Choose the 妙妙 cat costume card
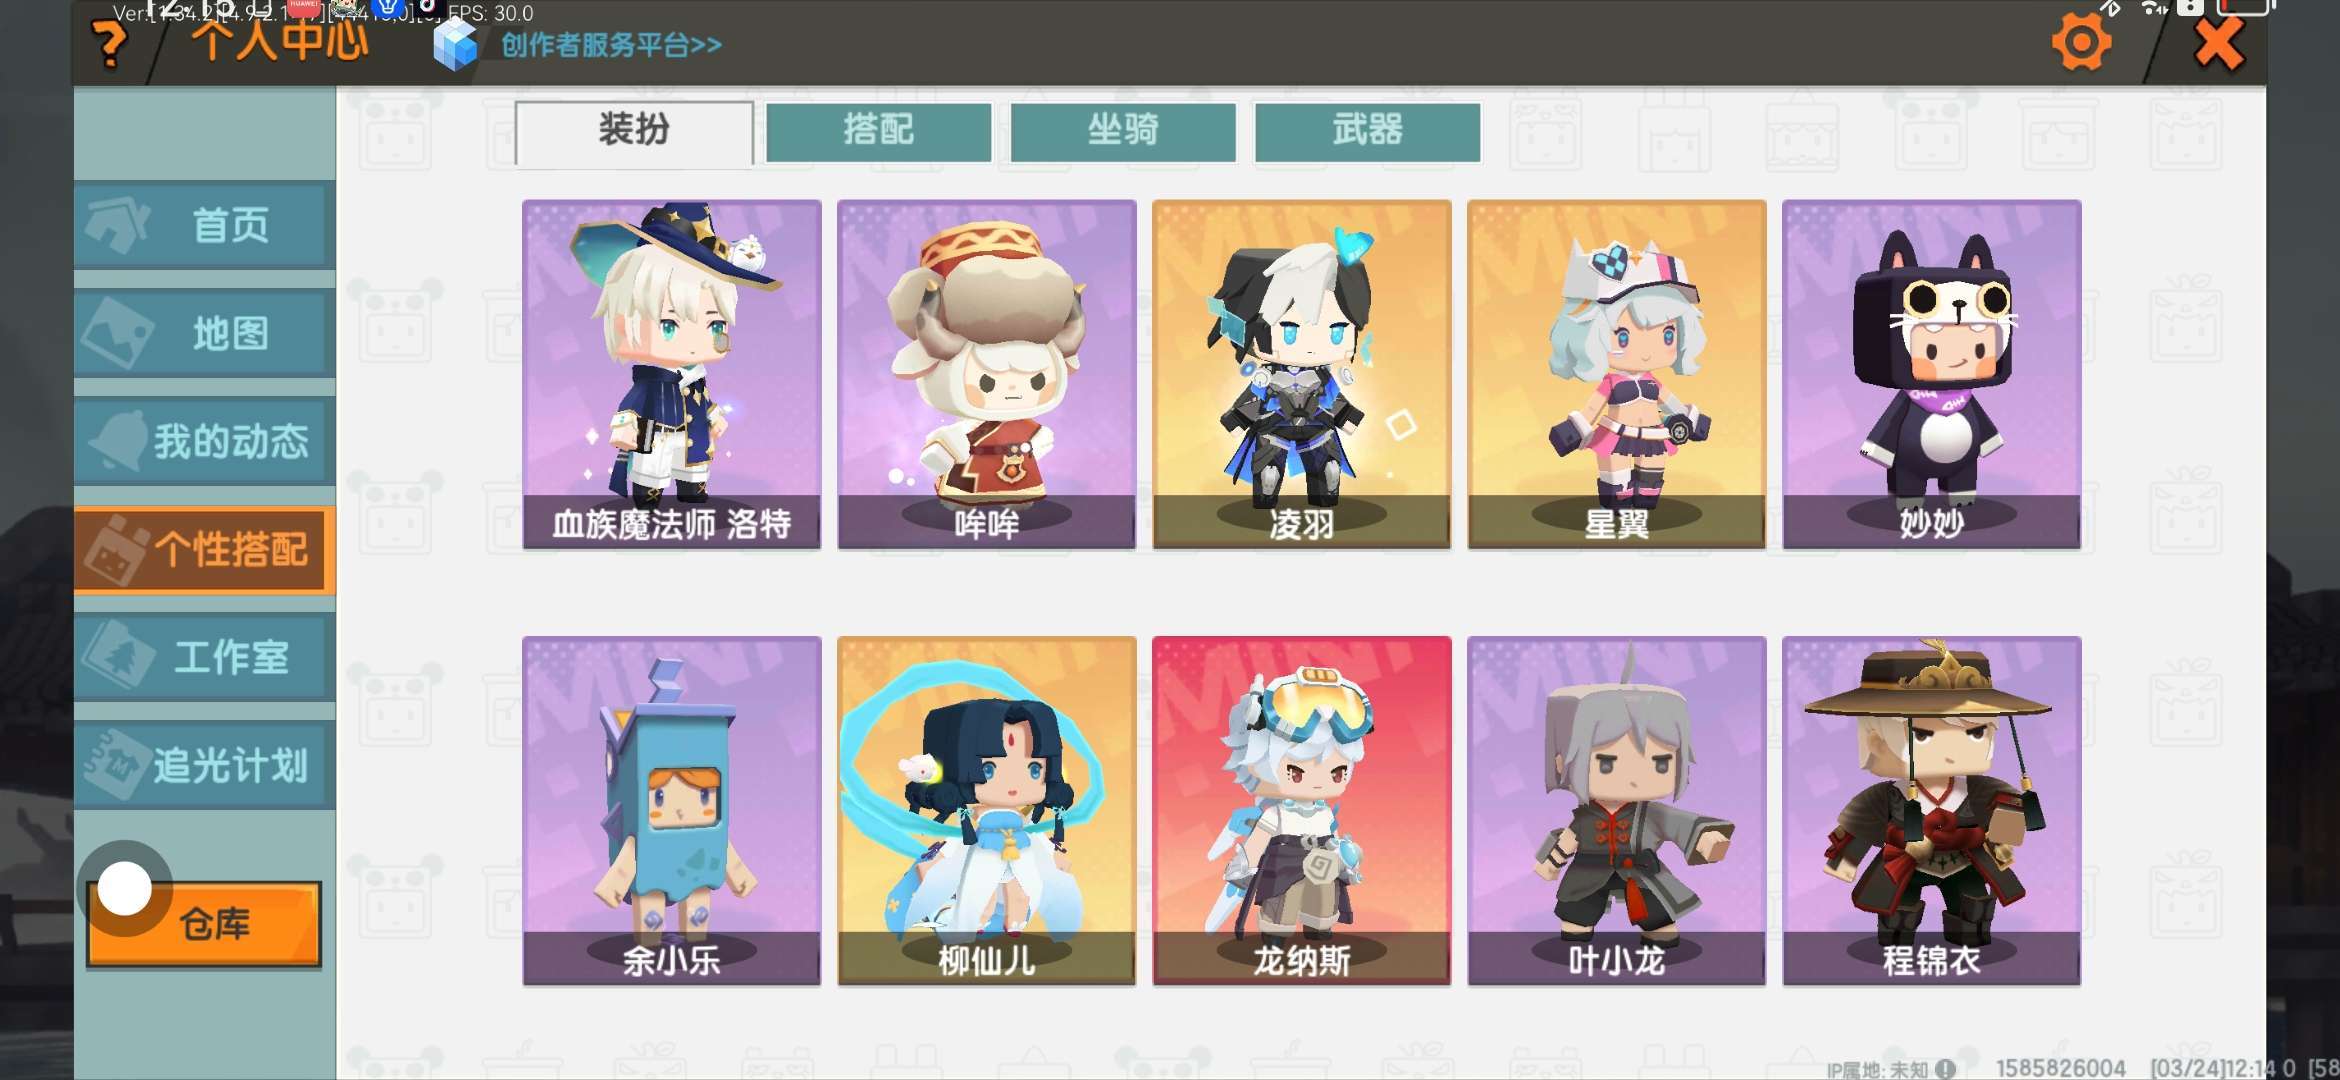 [1932, 374]
